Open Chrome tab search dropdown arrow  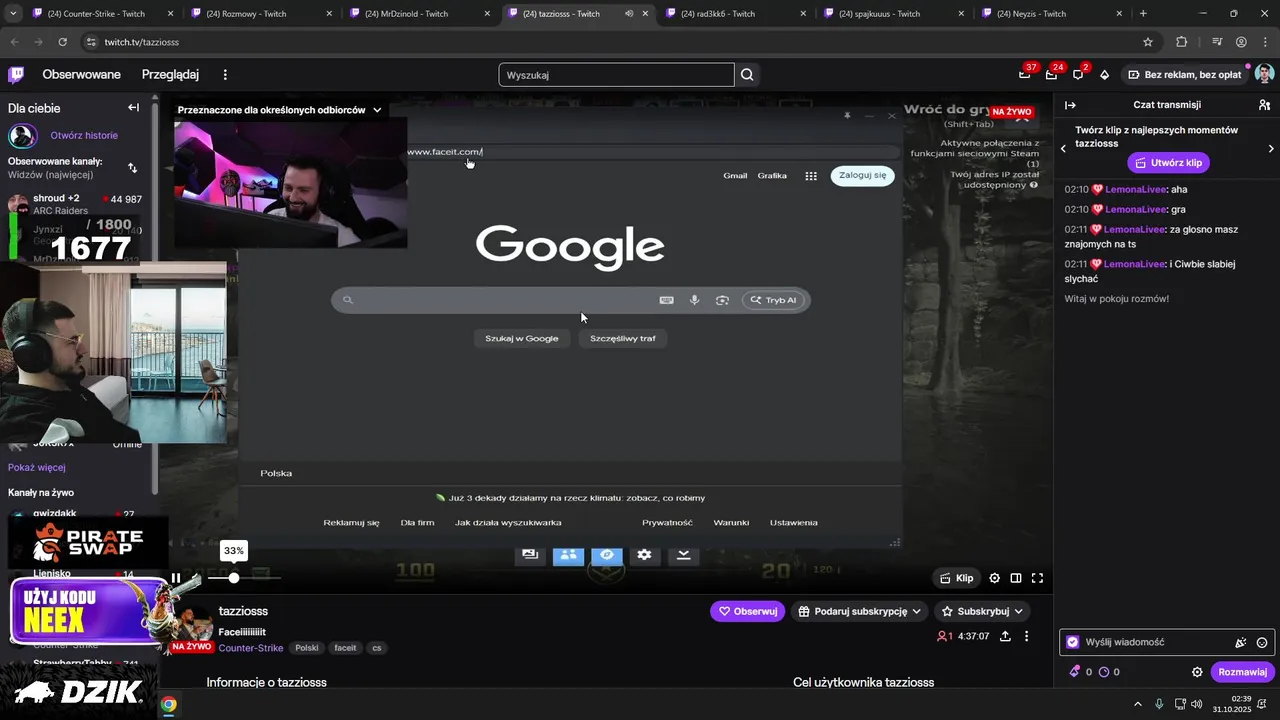[x=13, y=13]
